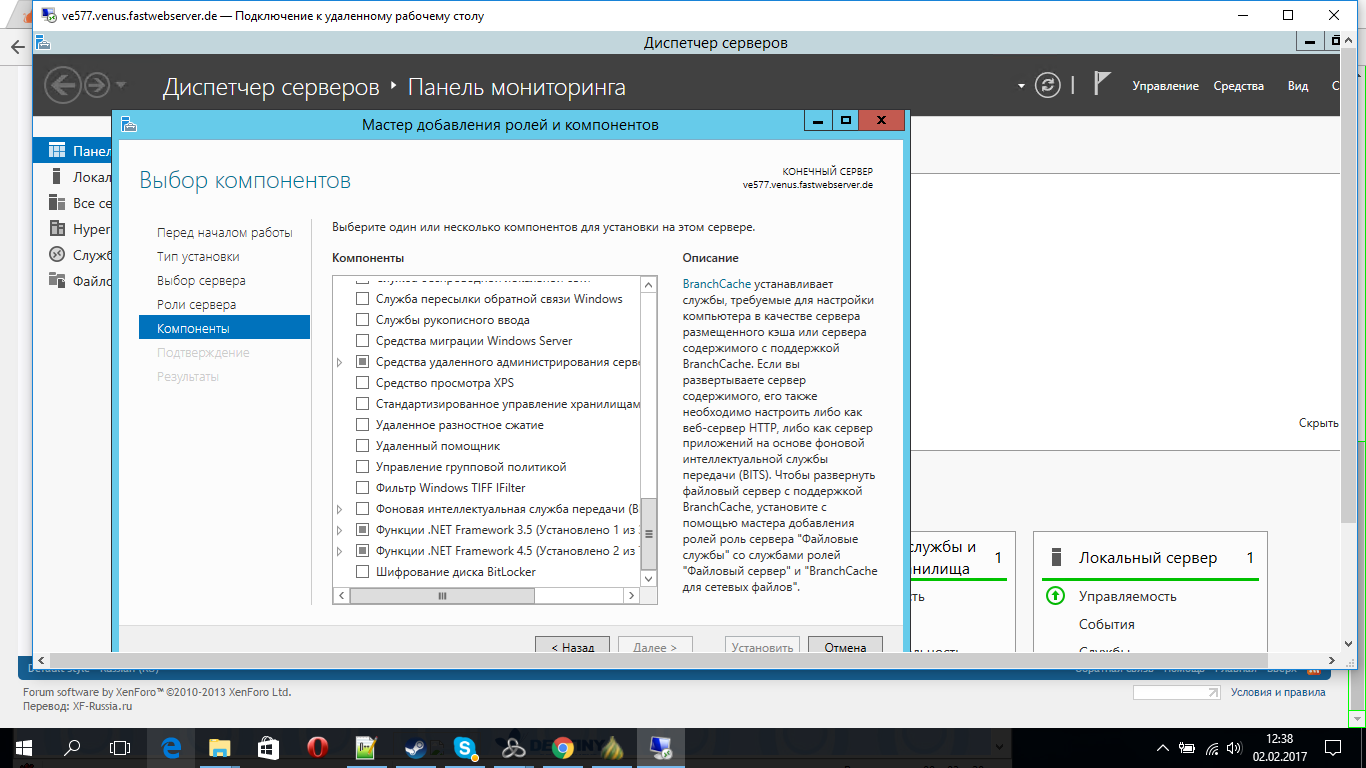1366x768 pixels.
Task: Click the Local Server tile icon
Action: click(x=1054, y=558)
